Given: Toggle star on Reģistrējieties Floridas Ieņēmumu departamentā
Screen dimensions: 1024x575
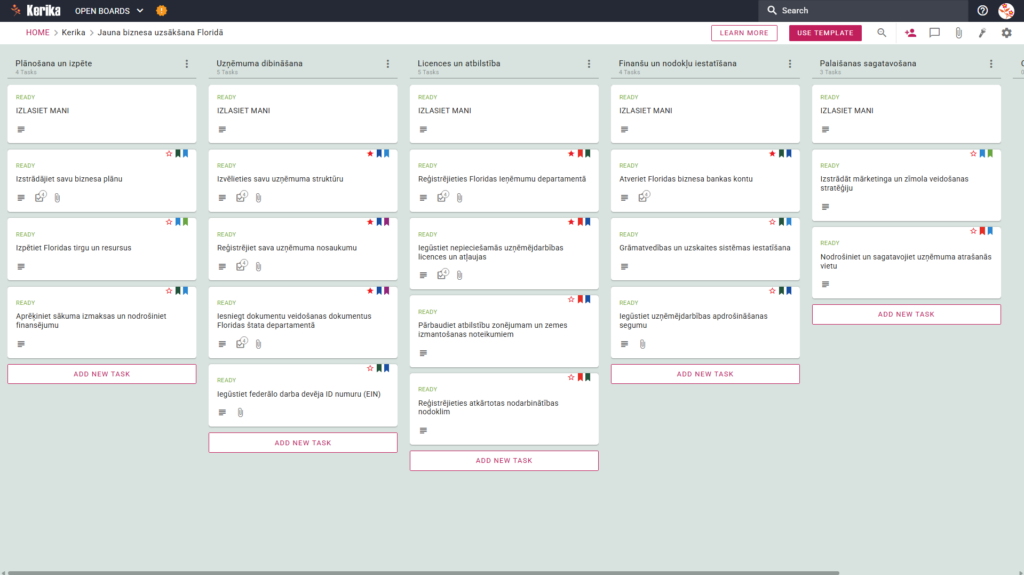Looking at the screenshot, I should point(571,154).
